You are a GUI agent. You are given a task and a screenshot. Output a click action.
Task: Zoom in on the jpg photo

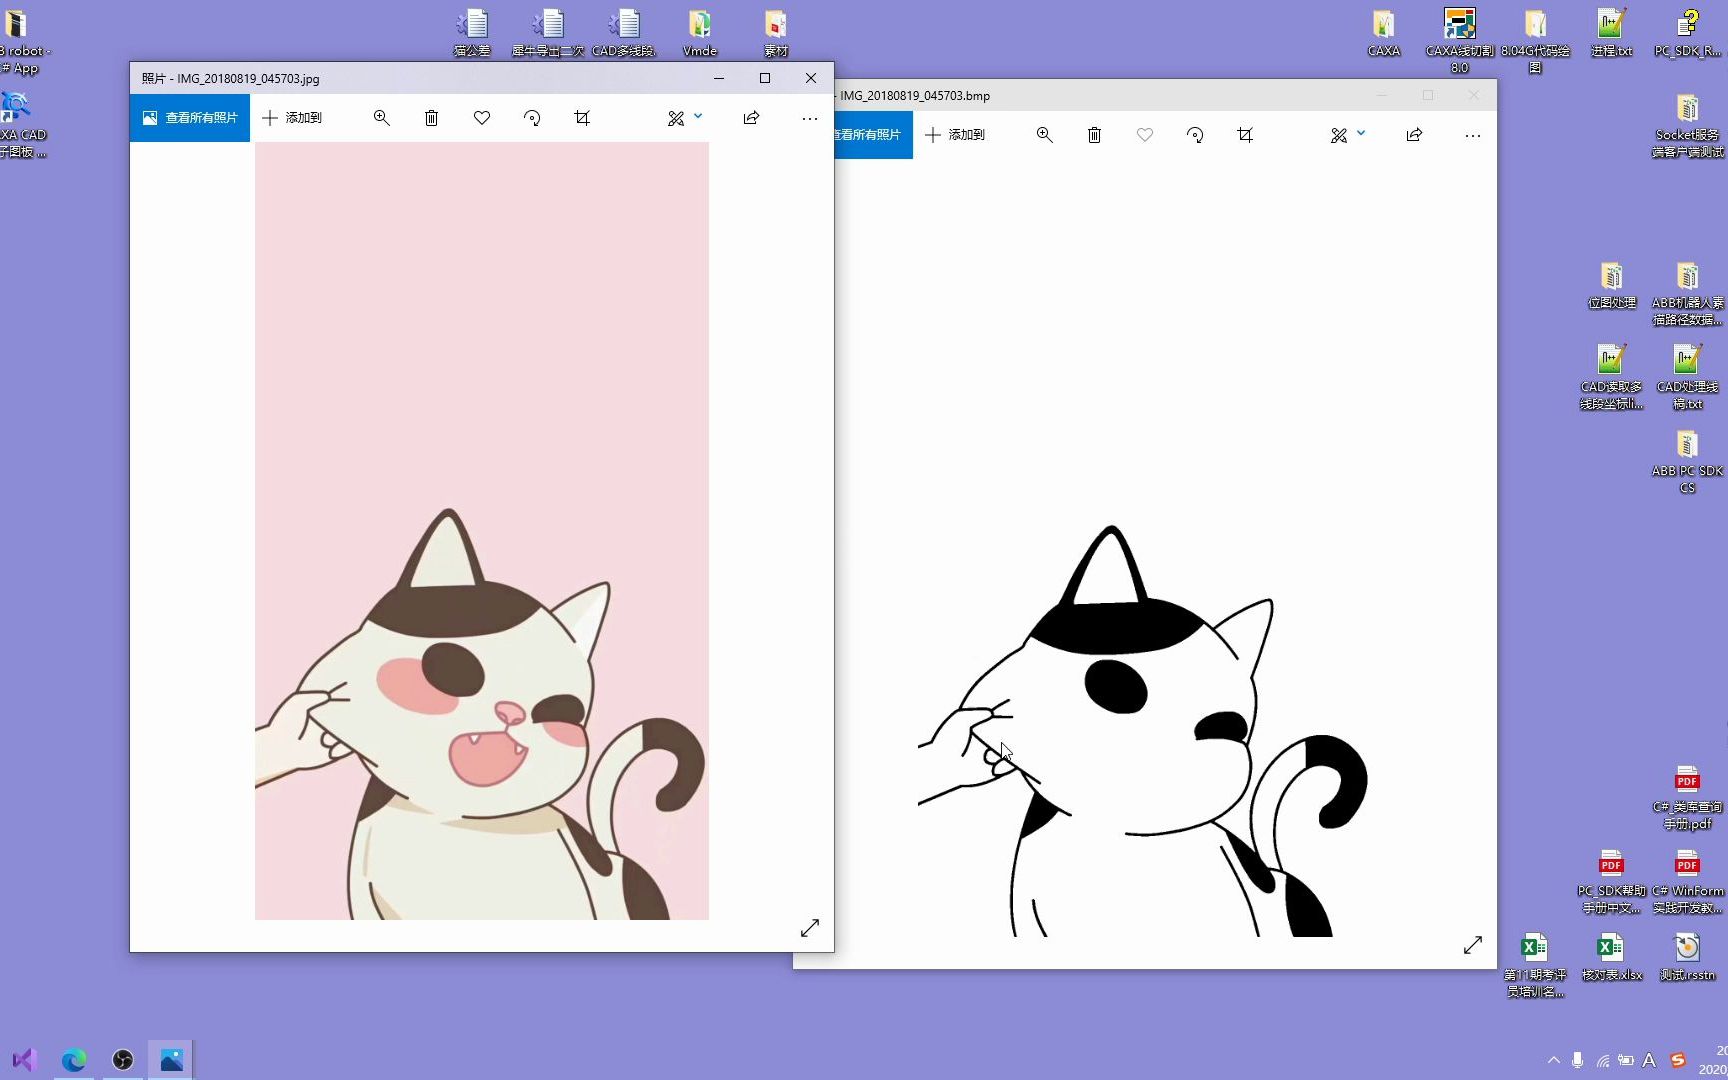[381, 118]
